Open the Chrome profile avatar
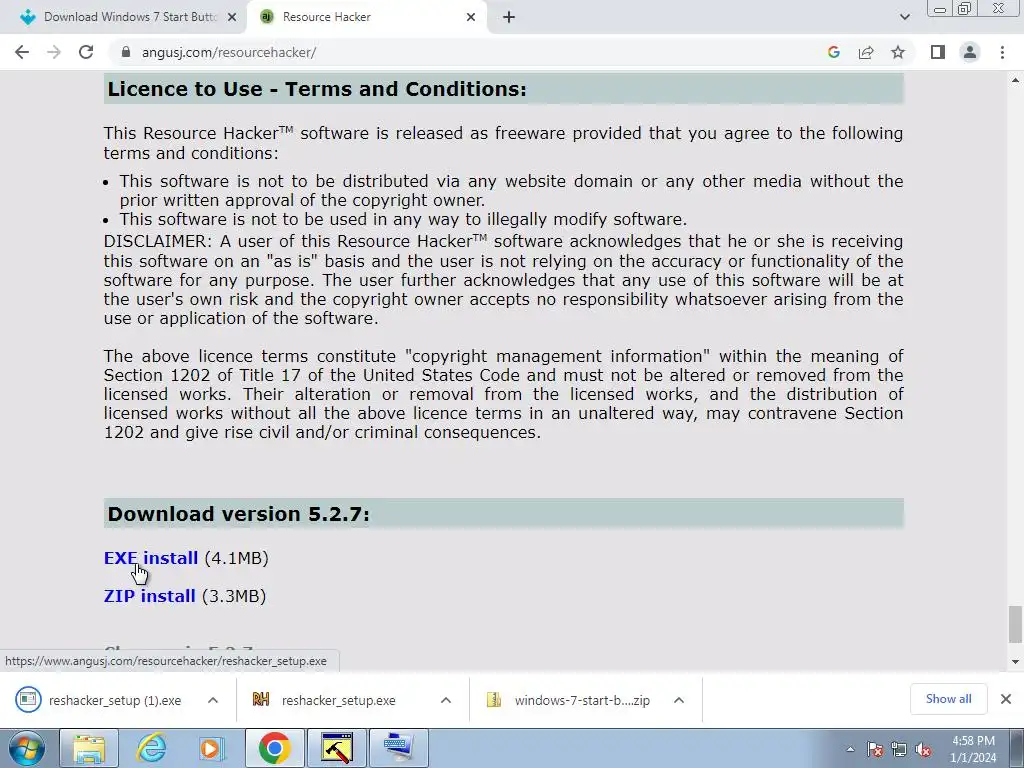The width and height of the screenshot is (1024, 768). pos(970,52)
